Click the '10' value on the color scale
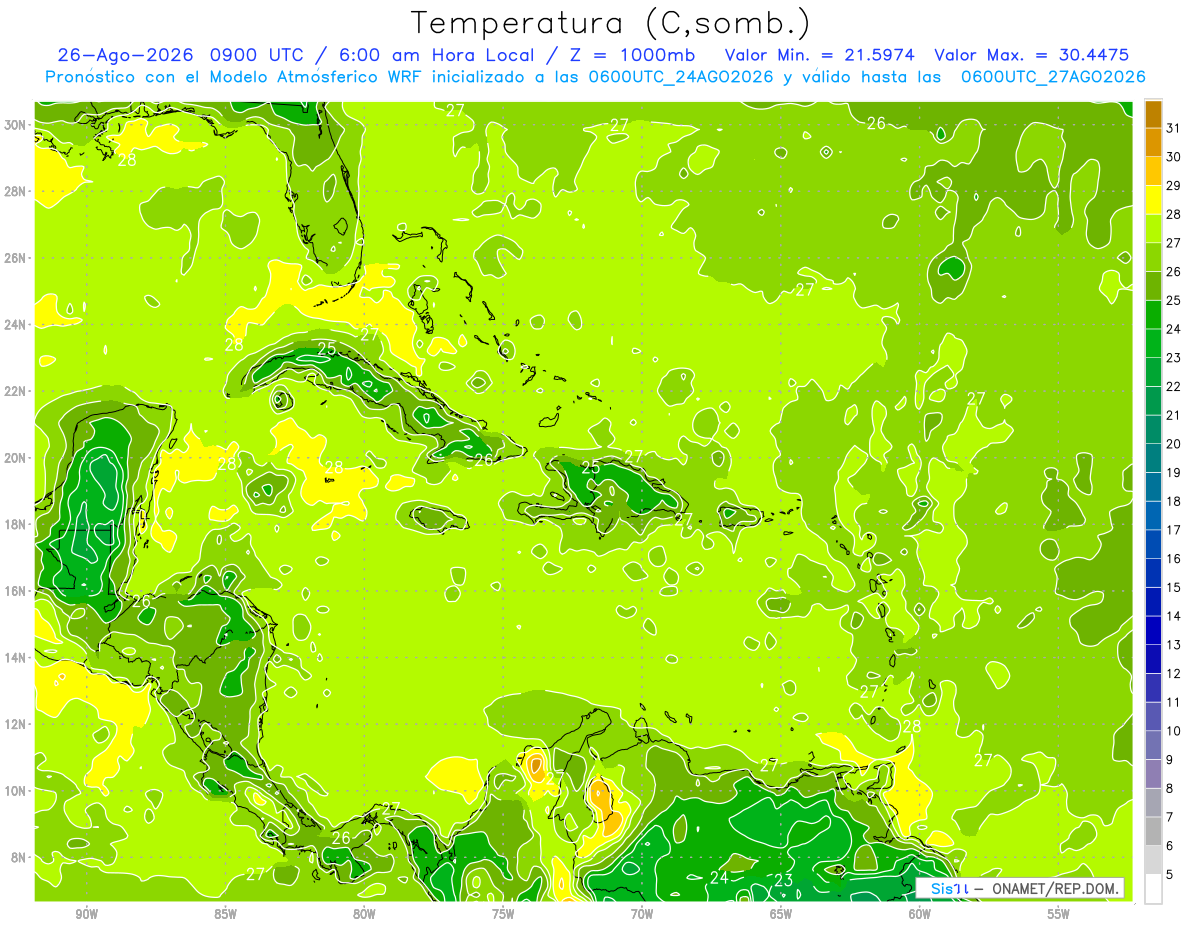Viewport: 1200px width, 927px height. [1174, 731]
